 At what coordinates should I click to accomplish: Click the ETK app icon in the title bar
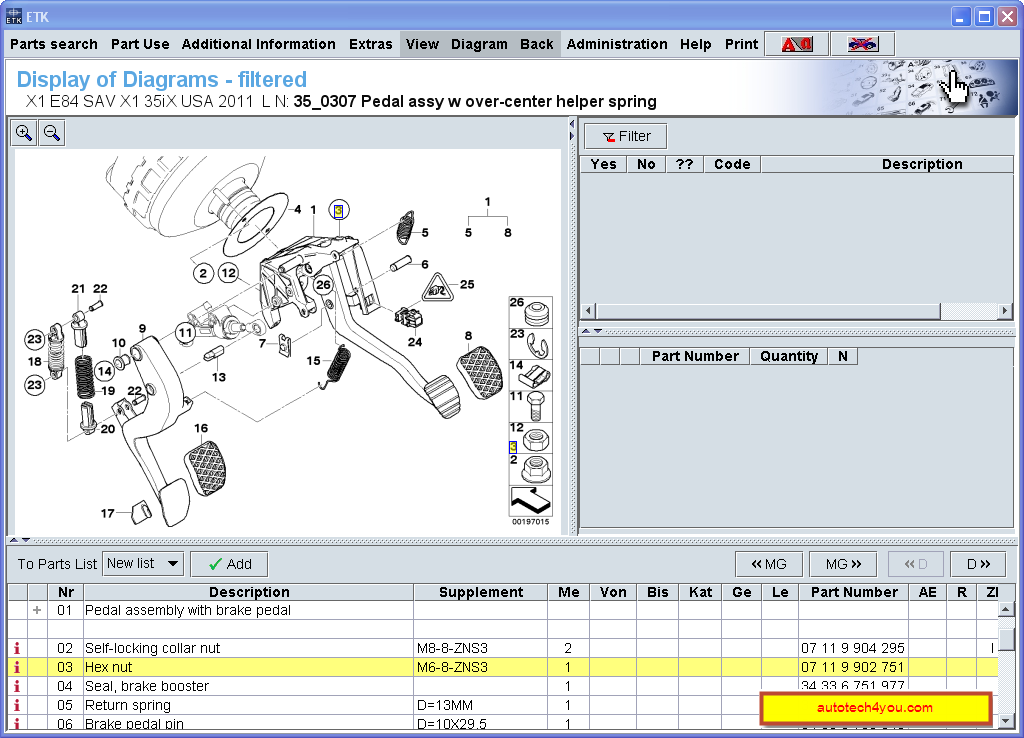pos(13,16)
